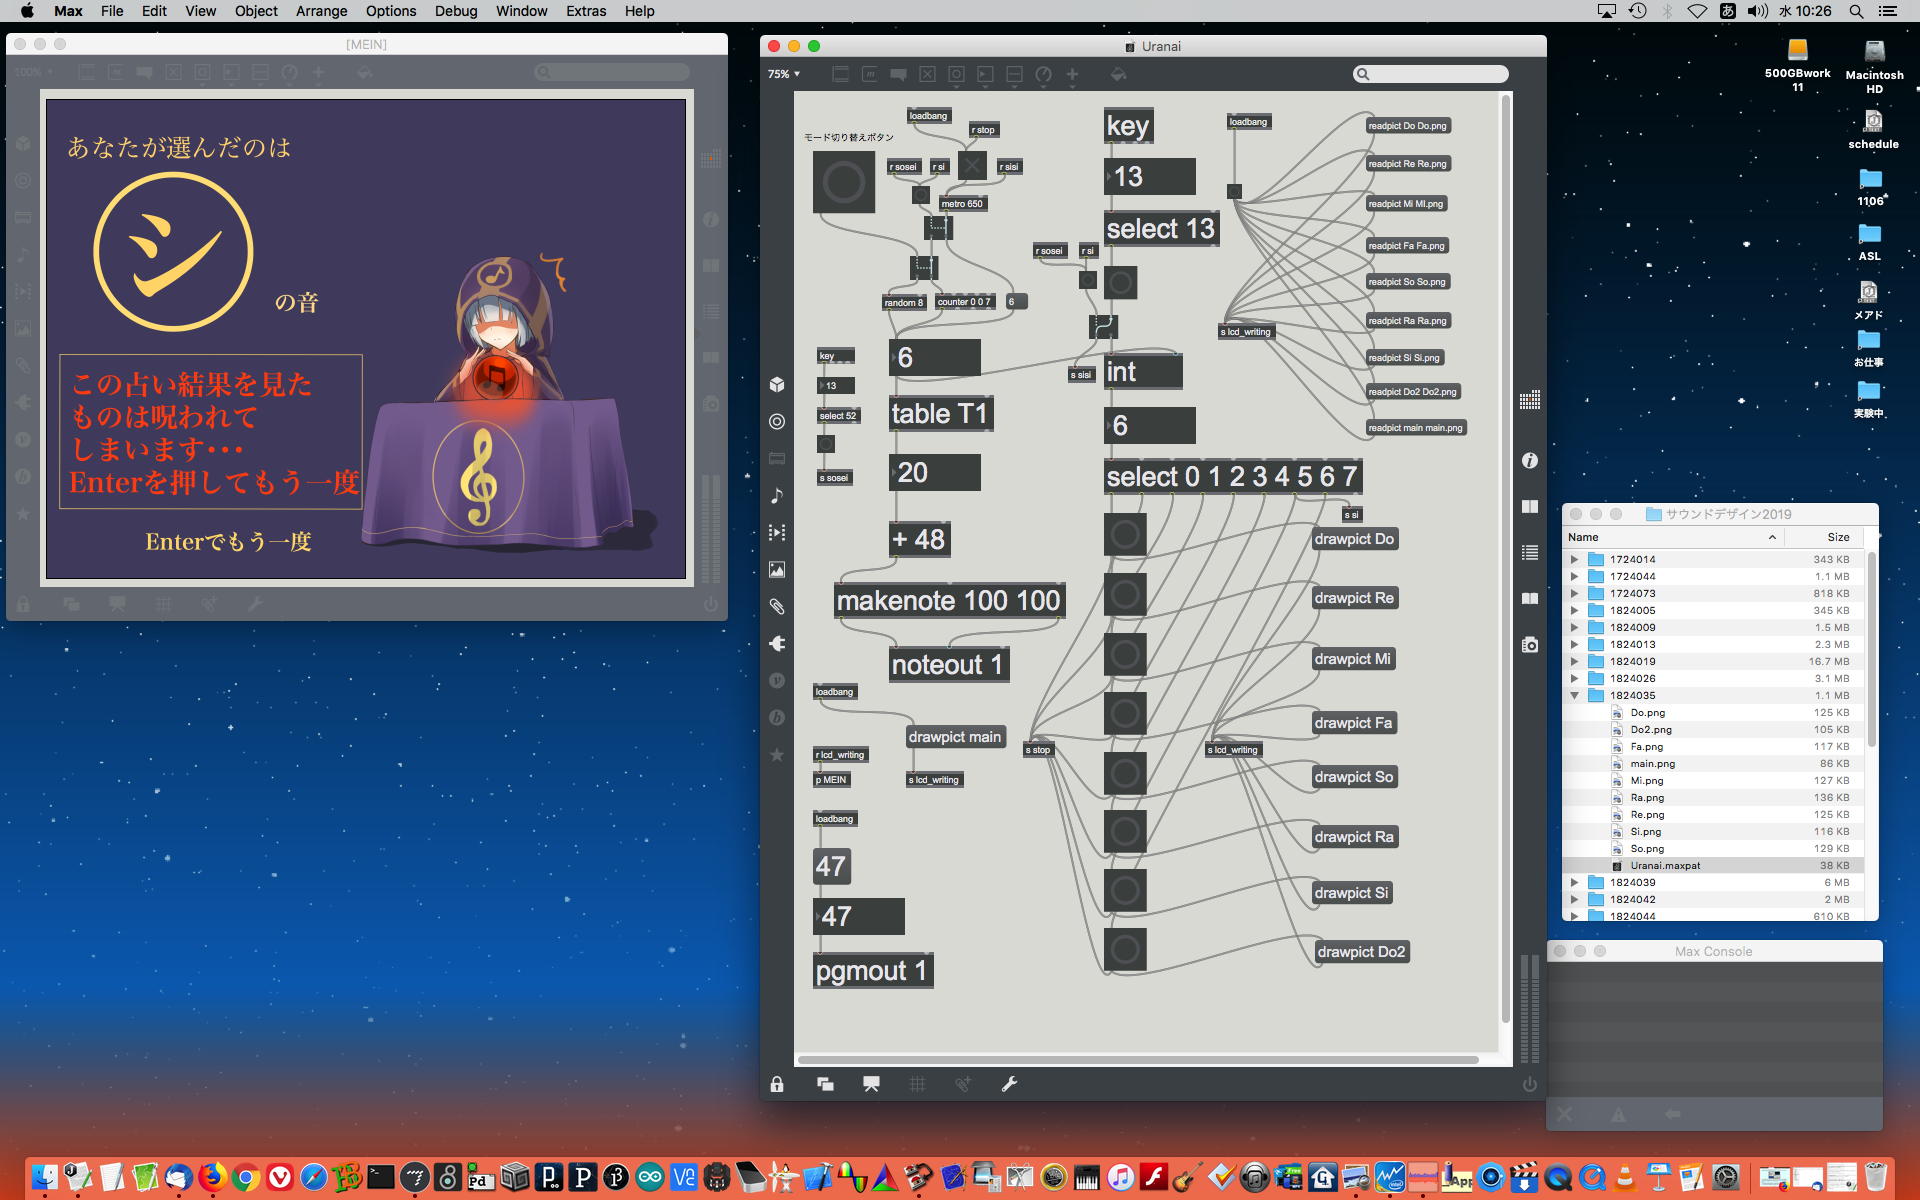Click the wrench inspector icon in bottom toolbar

point(1009,1084)
